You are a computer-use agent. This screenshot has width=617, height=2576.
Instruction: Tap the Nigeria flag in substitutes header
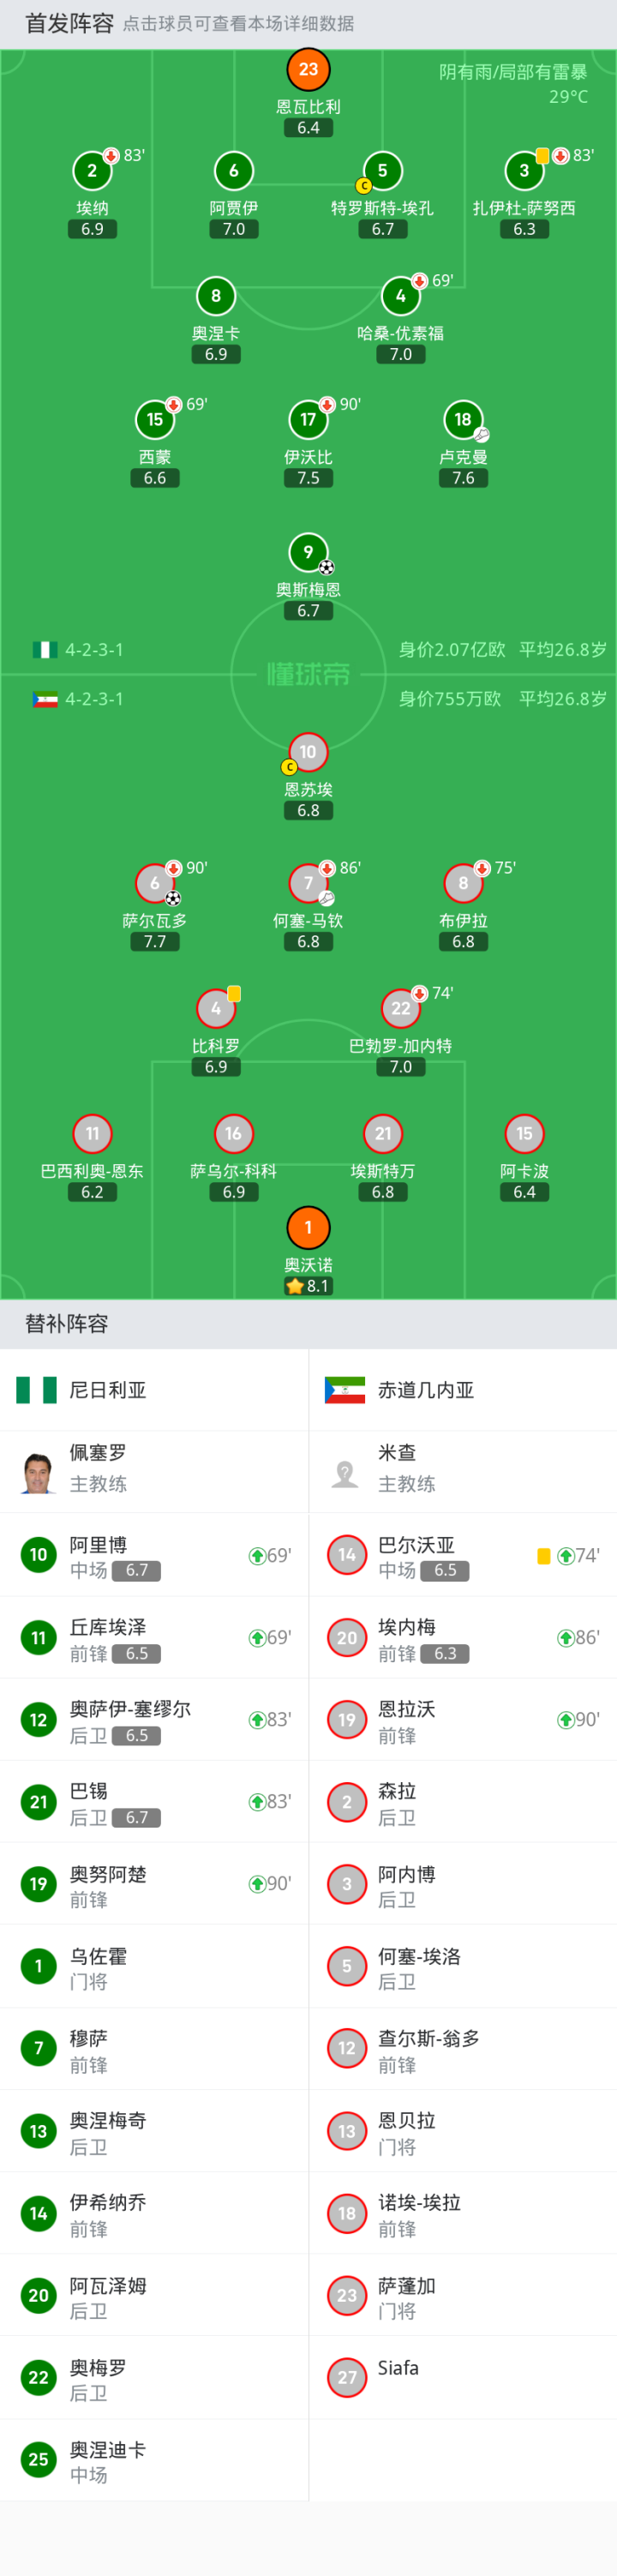click(37, 1390)
